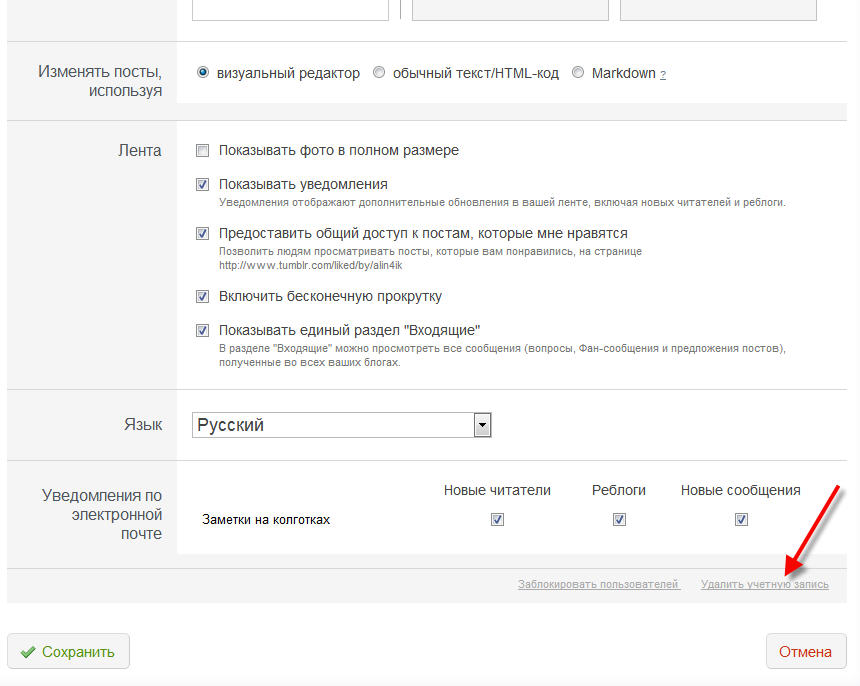Select the визуальный редактор radio button

pos(203,72)
